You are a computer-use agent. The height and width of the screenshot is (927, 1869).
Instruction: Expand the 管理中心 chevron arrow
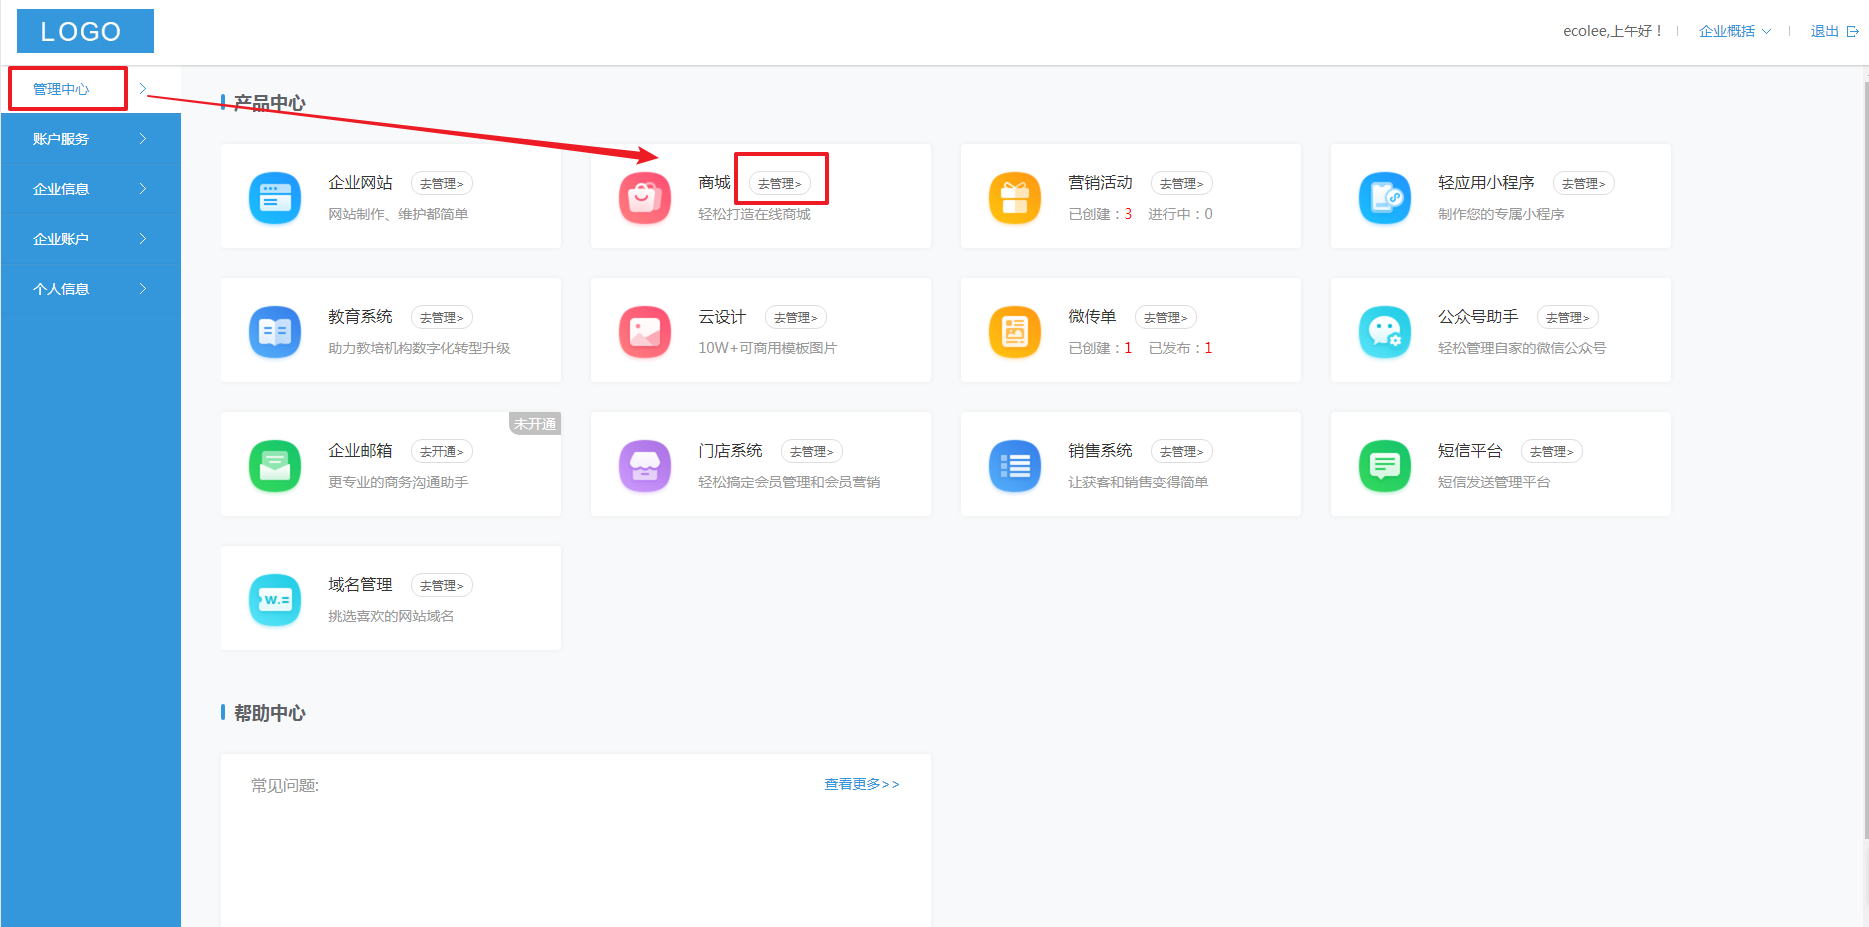point(143,89)
